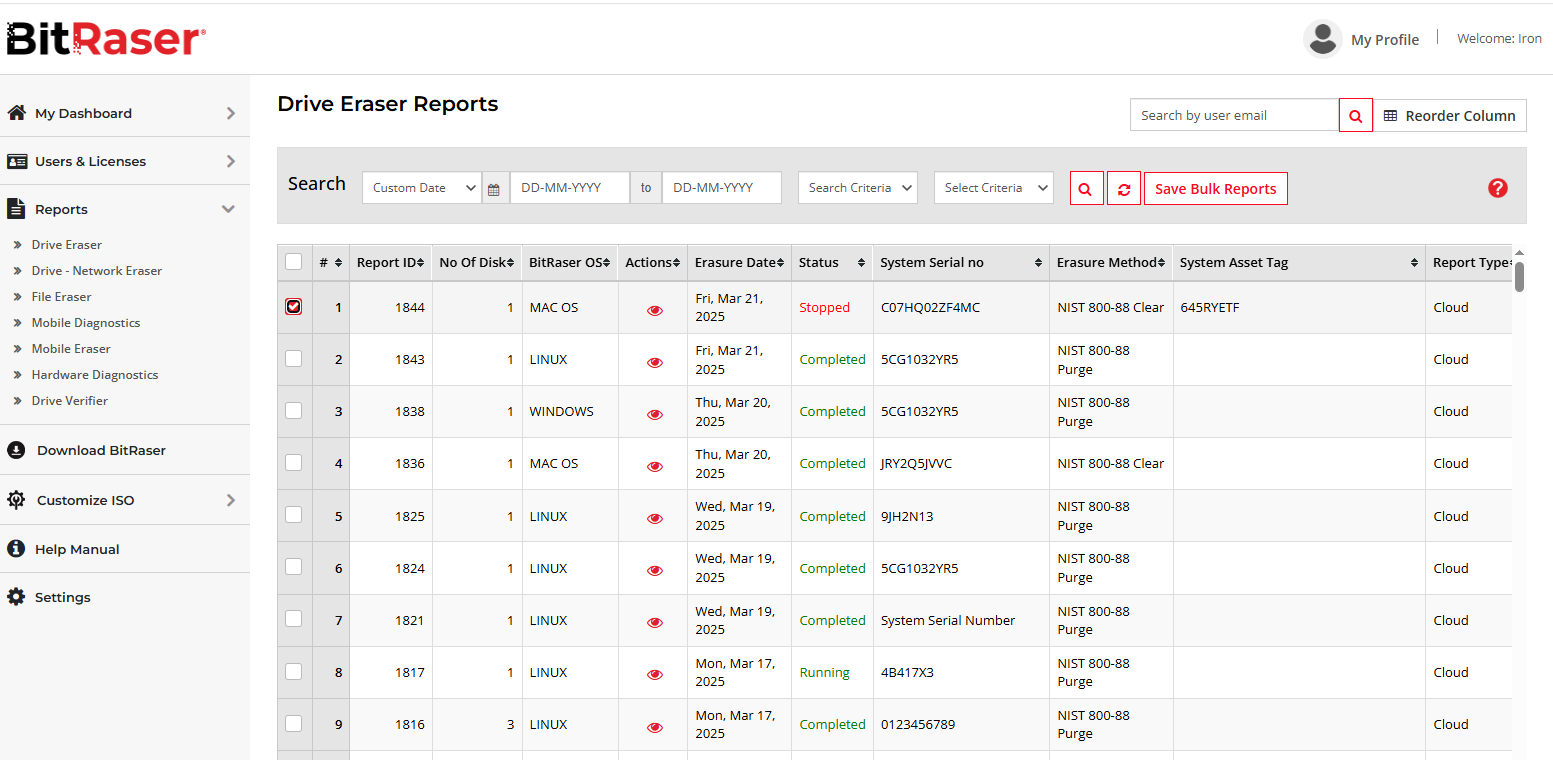Check the checkbox for report 1843
The image size is (1553, 760).
(x=293, y=358)
